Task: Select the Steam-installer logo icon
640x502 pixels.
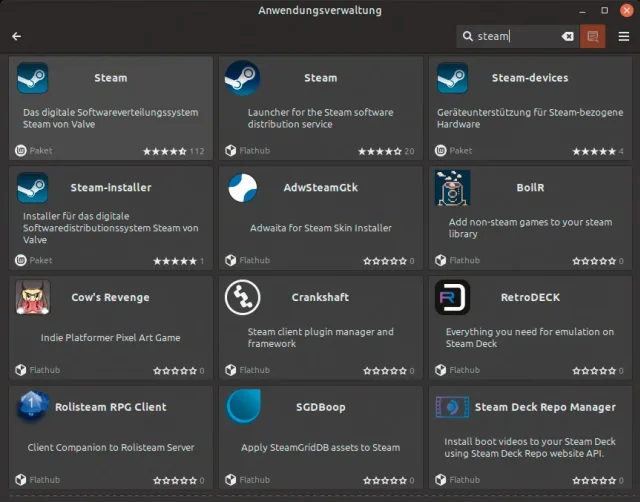Action: click(x=33, y=187)
